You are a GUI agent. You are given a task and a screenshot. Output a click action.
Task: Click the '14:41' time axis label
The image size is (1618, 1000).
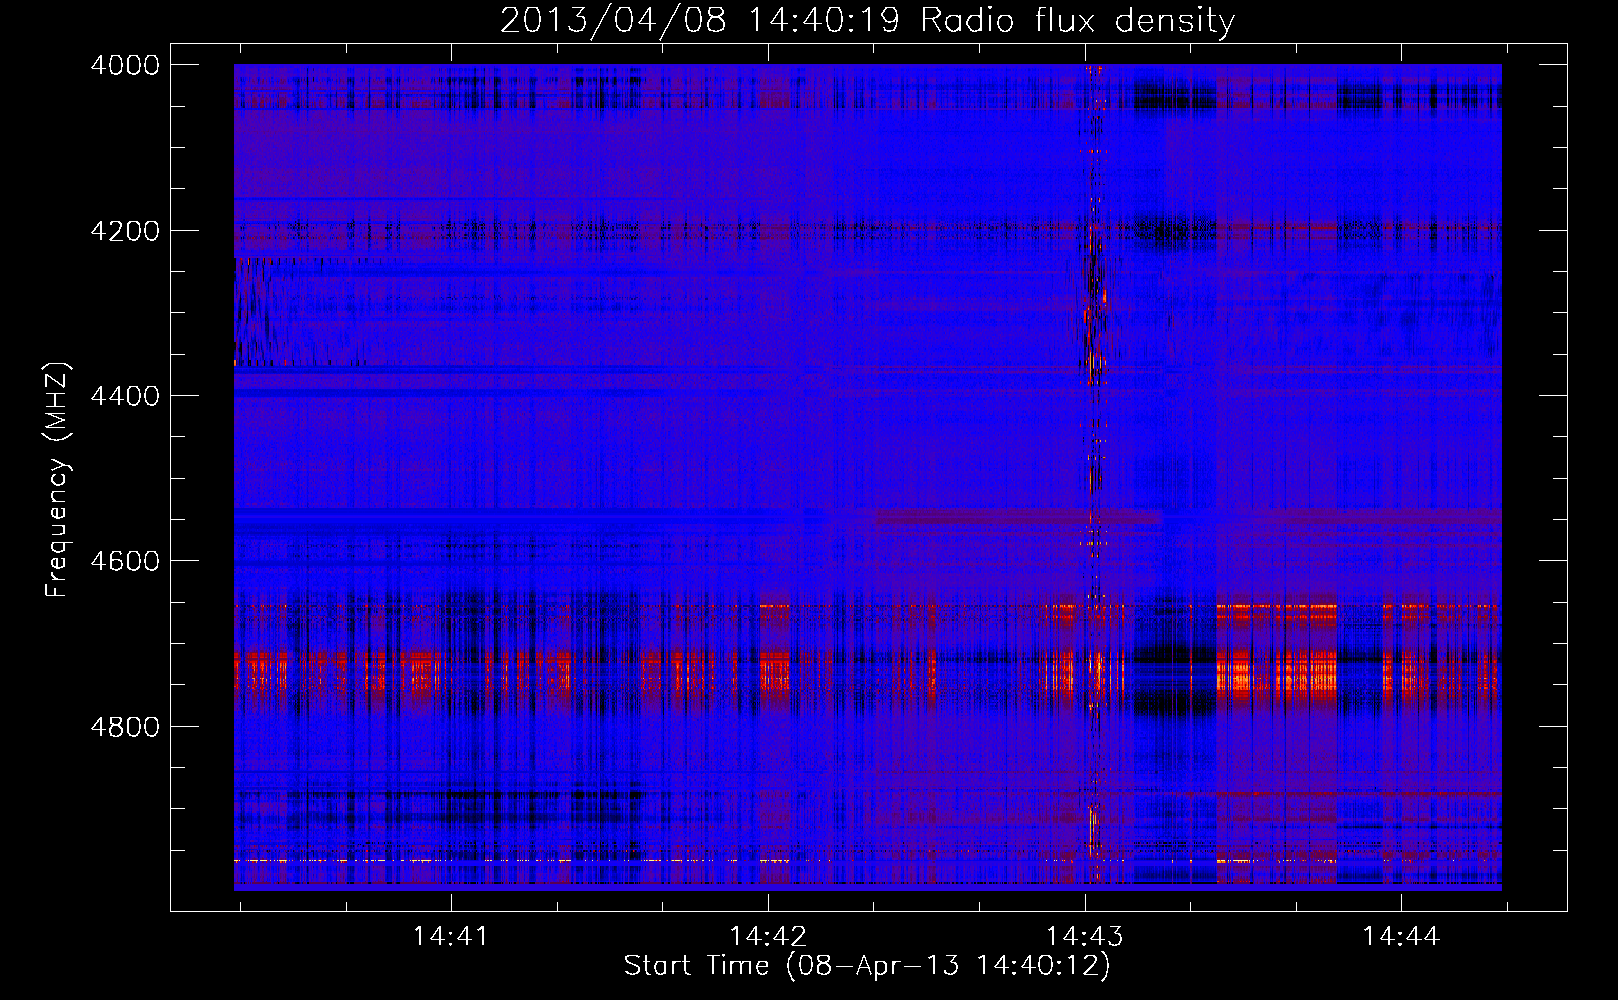pos(451,936)
